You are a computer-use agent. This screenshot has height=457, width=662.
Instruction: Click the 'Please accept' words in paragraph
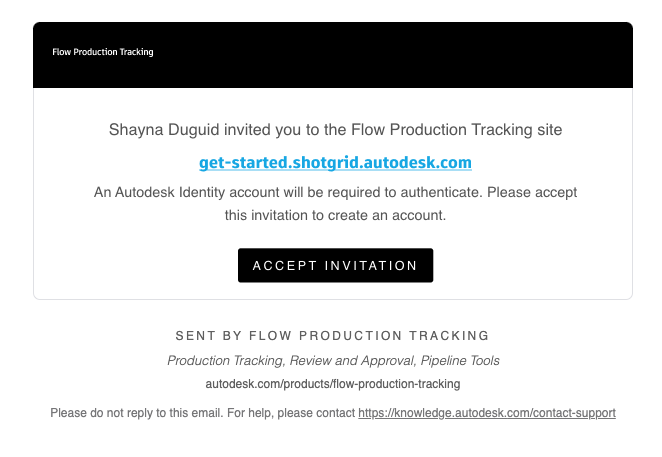(x=532, y=192)
